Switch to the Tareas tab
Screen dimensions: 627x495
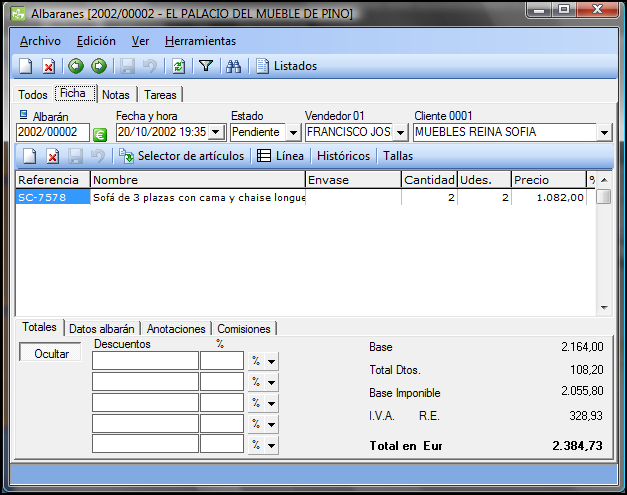click(160, 95)
